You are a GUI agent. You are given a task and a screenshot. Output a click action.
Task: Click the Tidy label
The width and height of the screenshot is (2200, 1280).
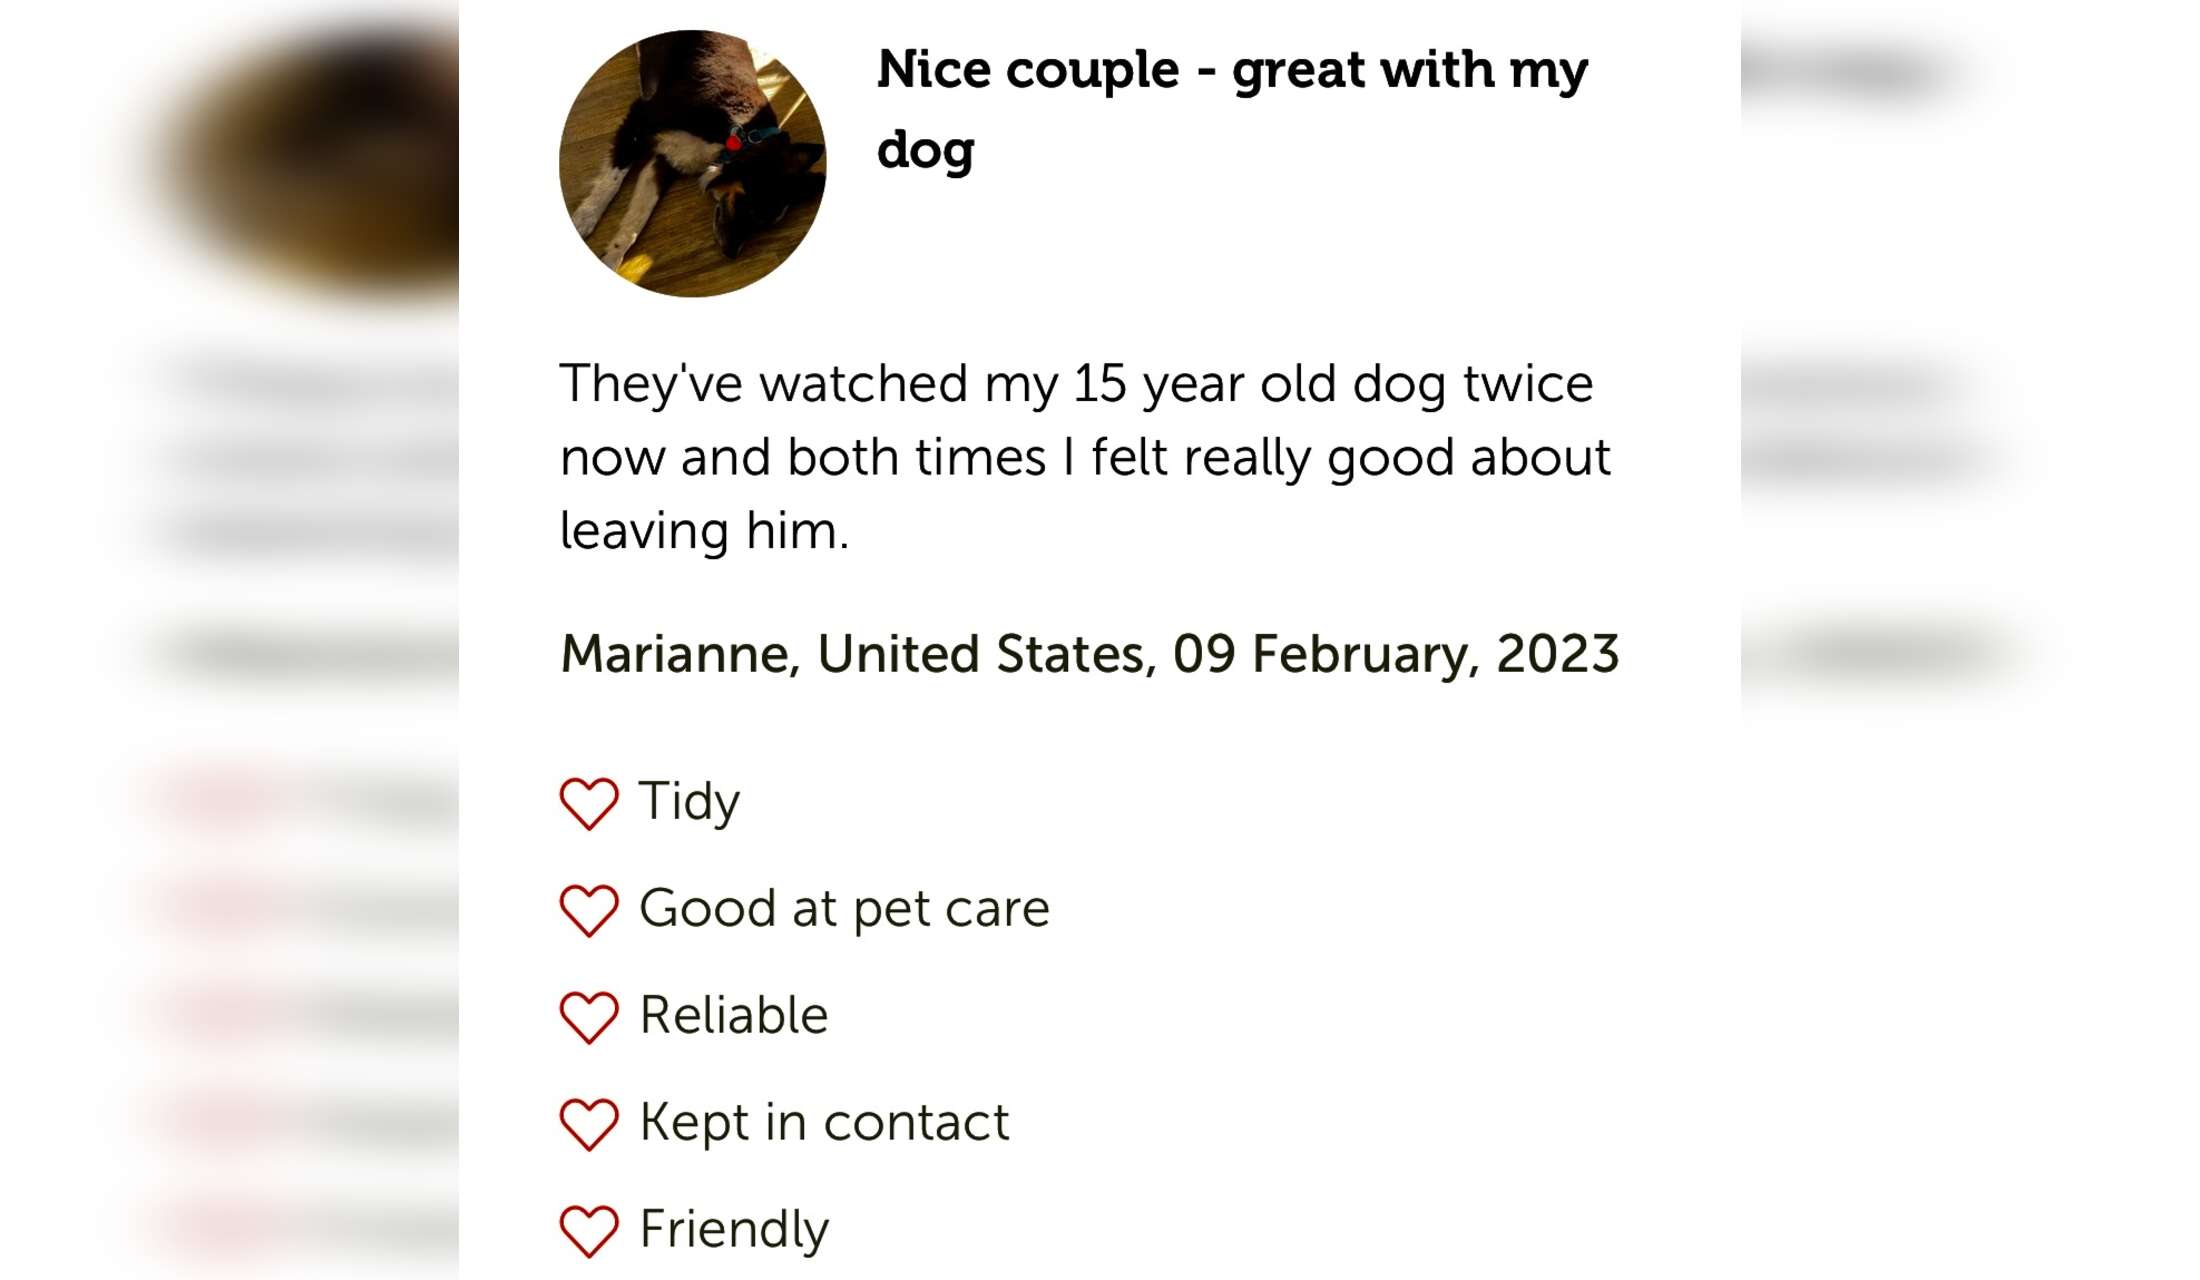[690, 803]
